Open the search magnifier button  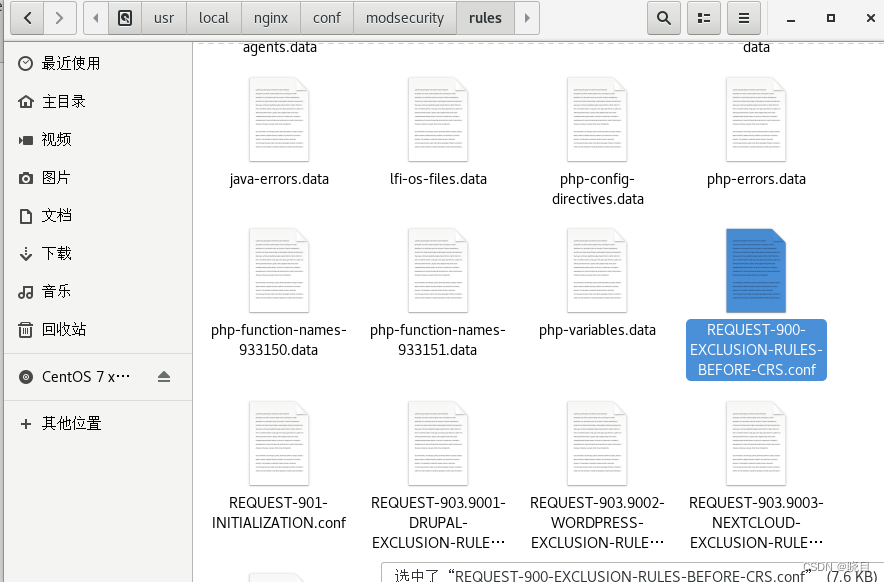664,18
